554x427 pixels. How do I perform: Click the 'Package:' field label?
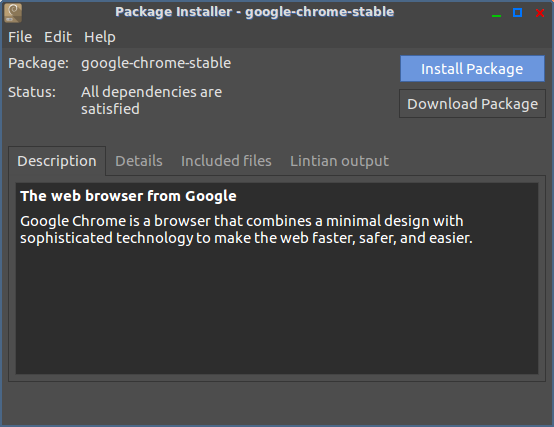click(x=39, y=63)
